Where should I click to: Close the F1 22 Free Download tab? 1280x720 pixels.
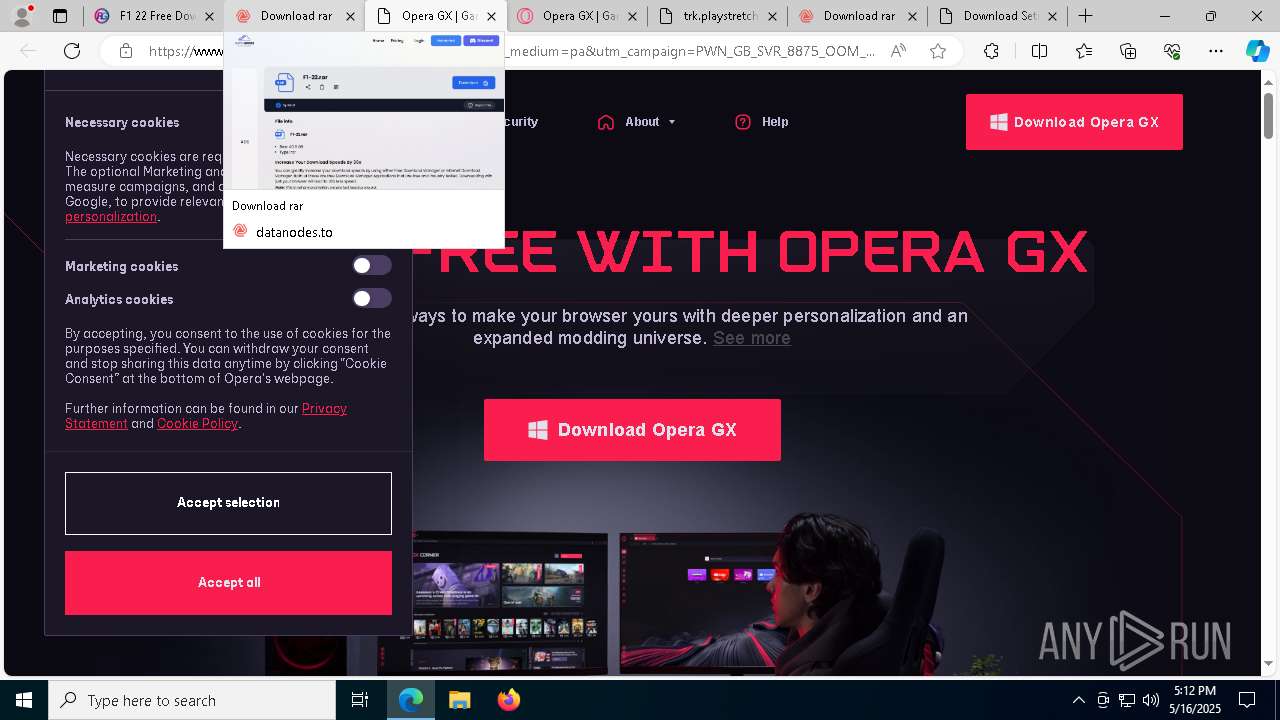(x=208, y=16)
